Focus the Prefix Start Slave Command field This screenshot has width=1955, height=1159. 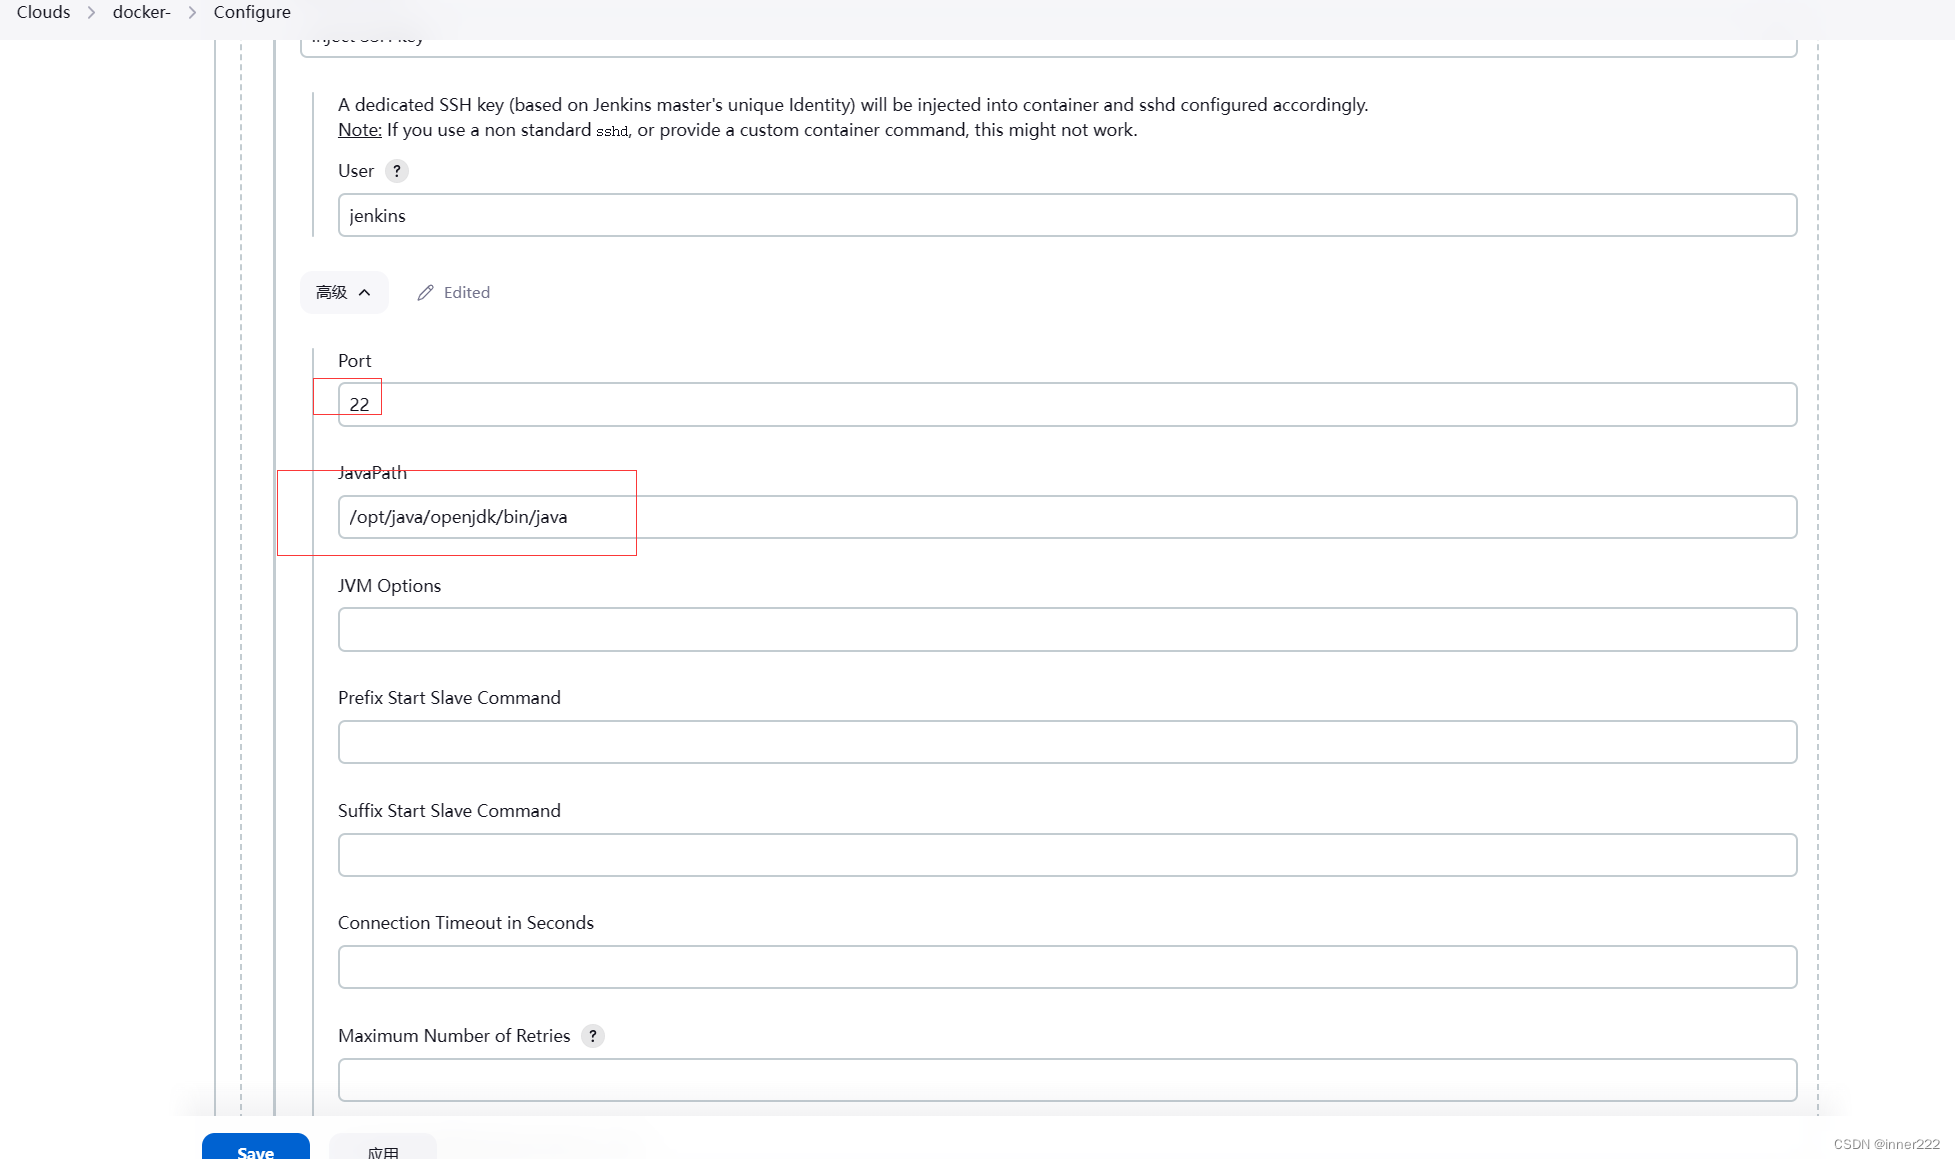(x=1067, y=742)
